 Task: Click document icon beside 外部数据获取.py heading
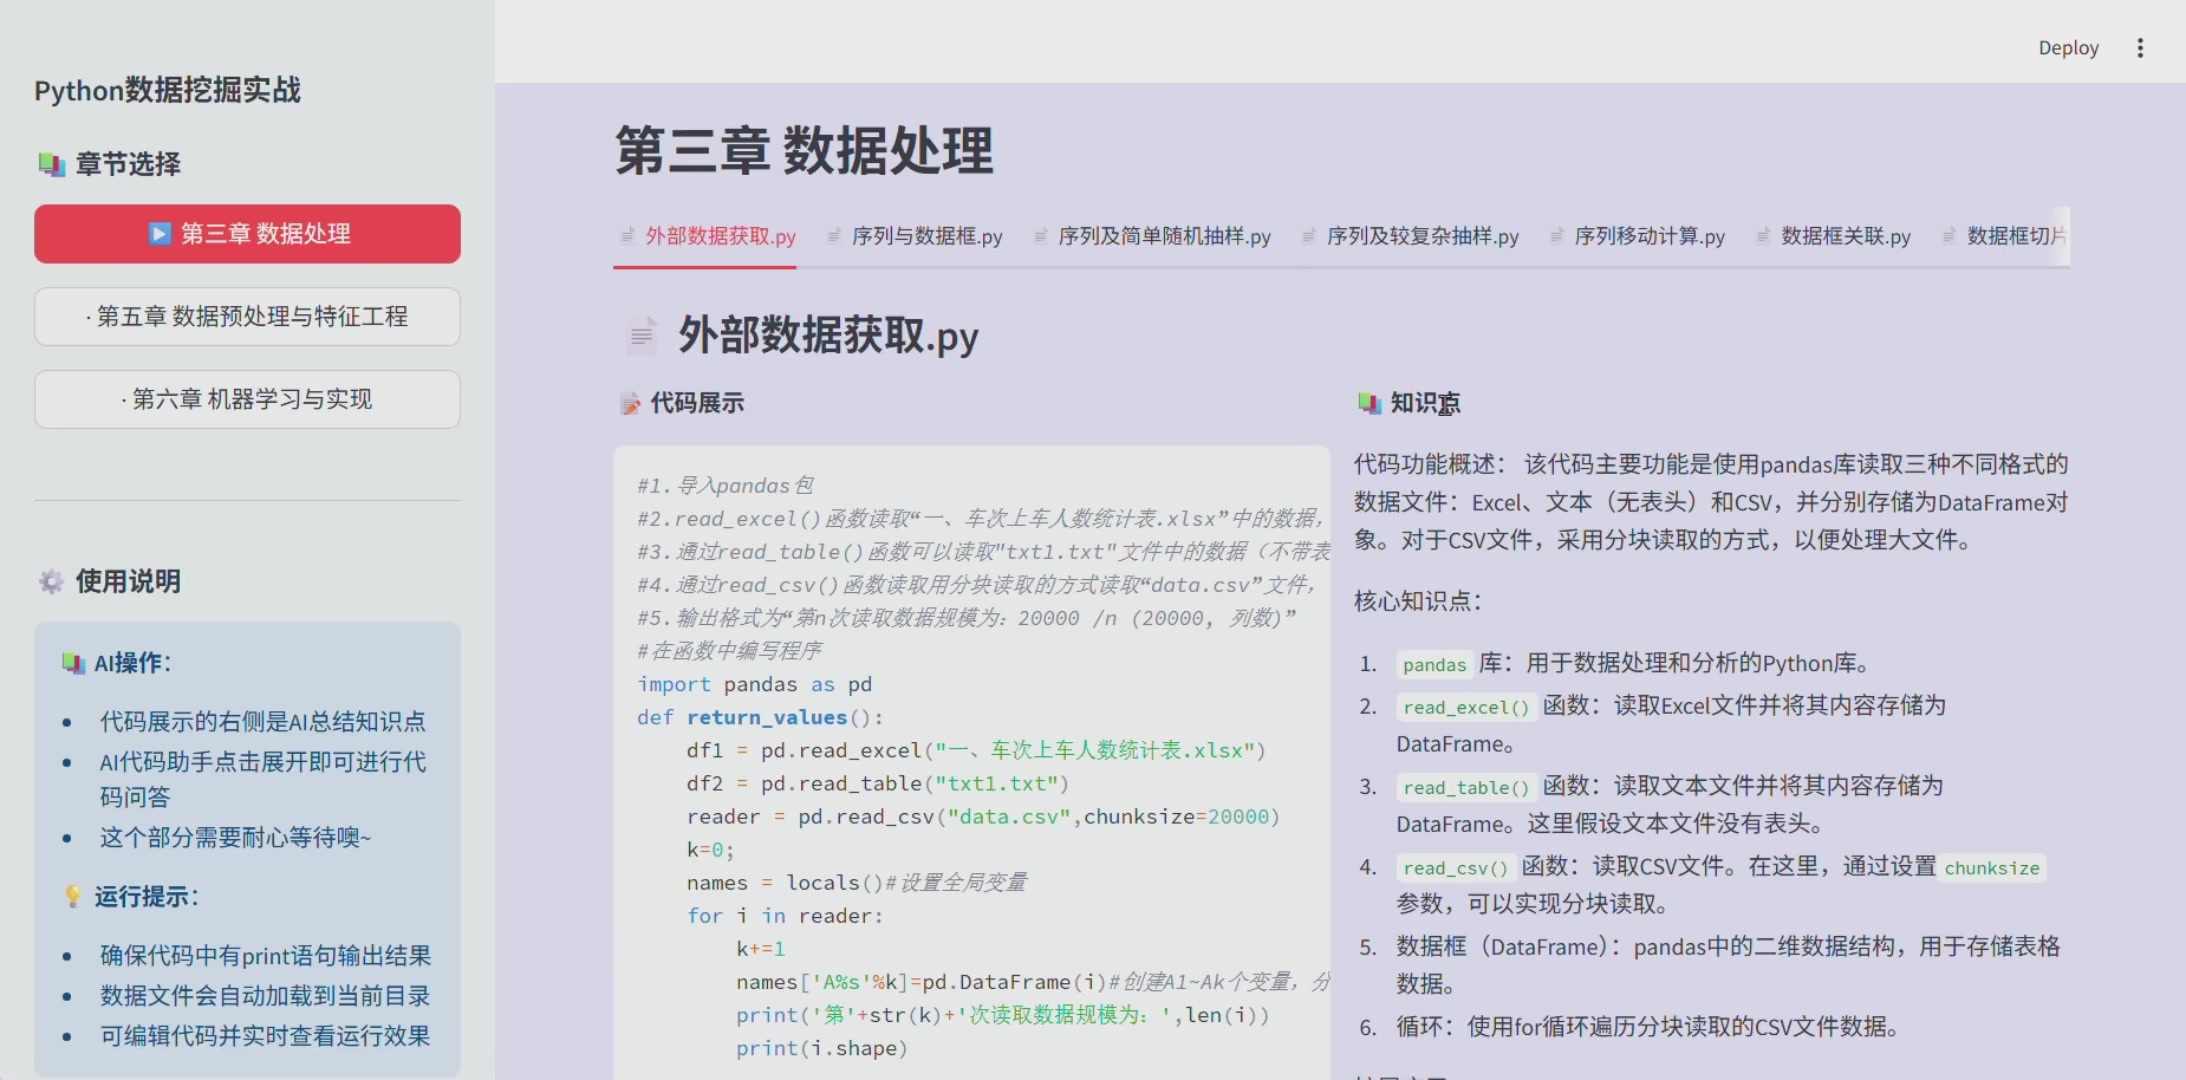point(641,336)
